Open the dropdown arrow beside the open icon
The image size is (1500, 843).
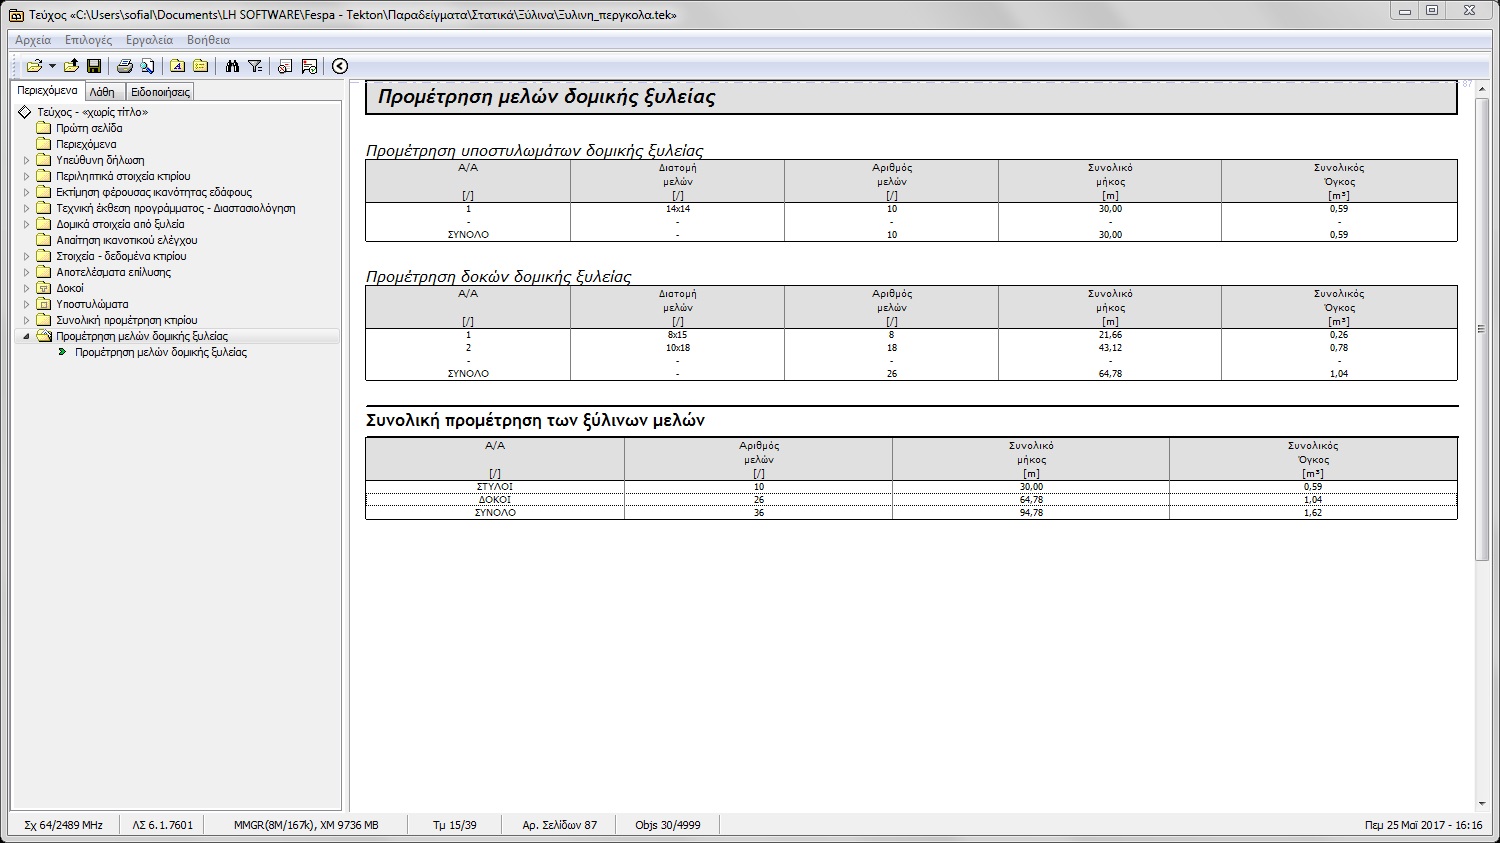[52, 66]
